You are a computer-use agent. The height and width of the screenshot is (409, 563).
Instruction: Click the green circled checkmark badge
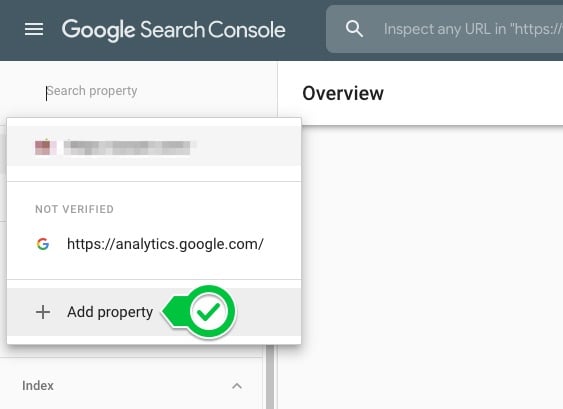(209, 311)
